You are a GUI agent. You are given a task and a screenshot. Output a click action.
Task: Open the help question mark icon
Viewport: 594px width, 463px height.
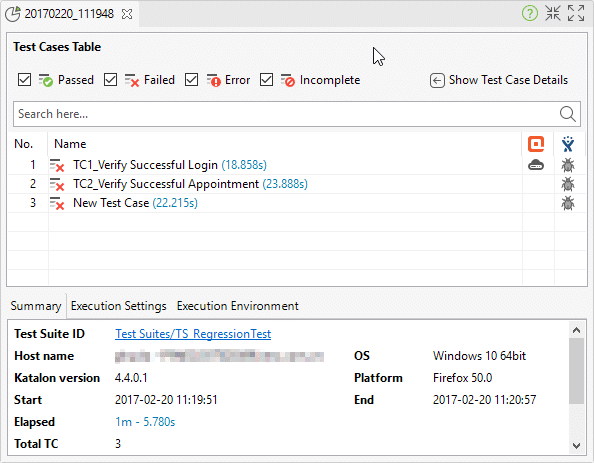click(530, 14)
